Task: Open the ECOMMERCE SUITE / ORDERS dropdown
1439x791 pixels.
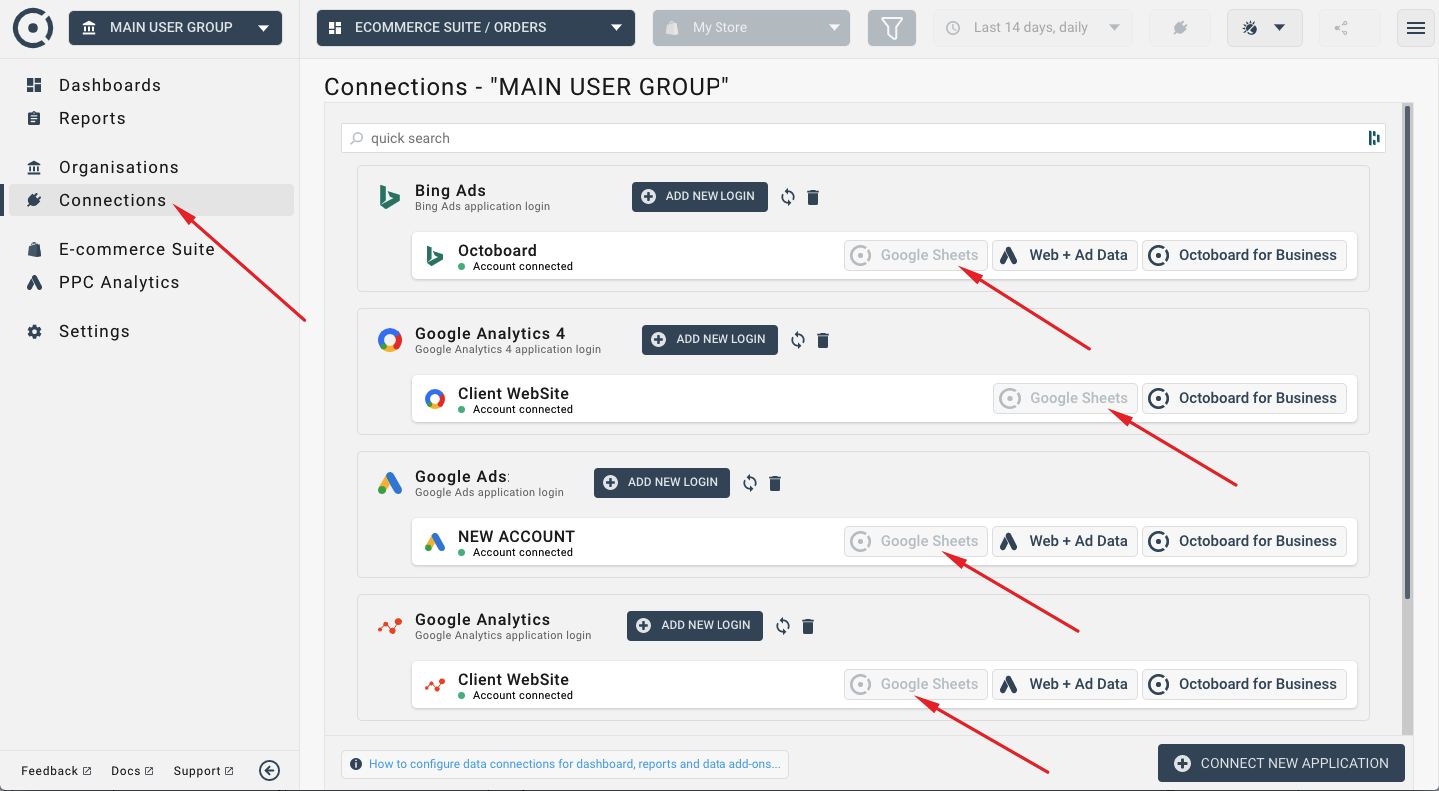Action: [476, 28]
